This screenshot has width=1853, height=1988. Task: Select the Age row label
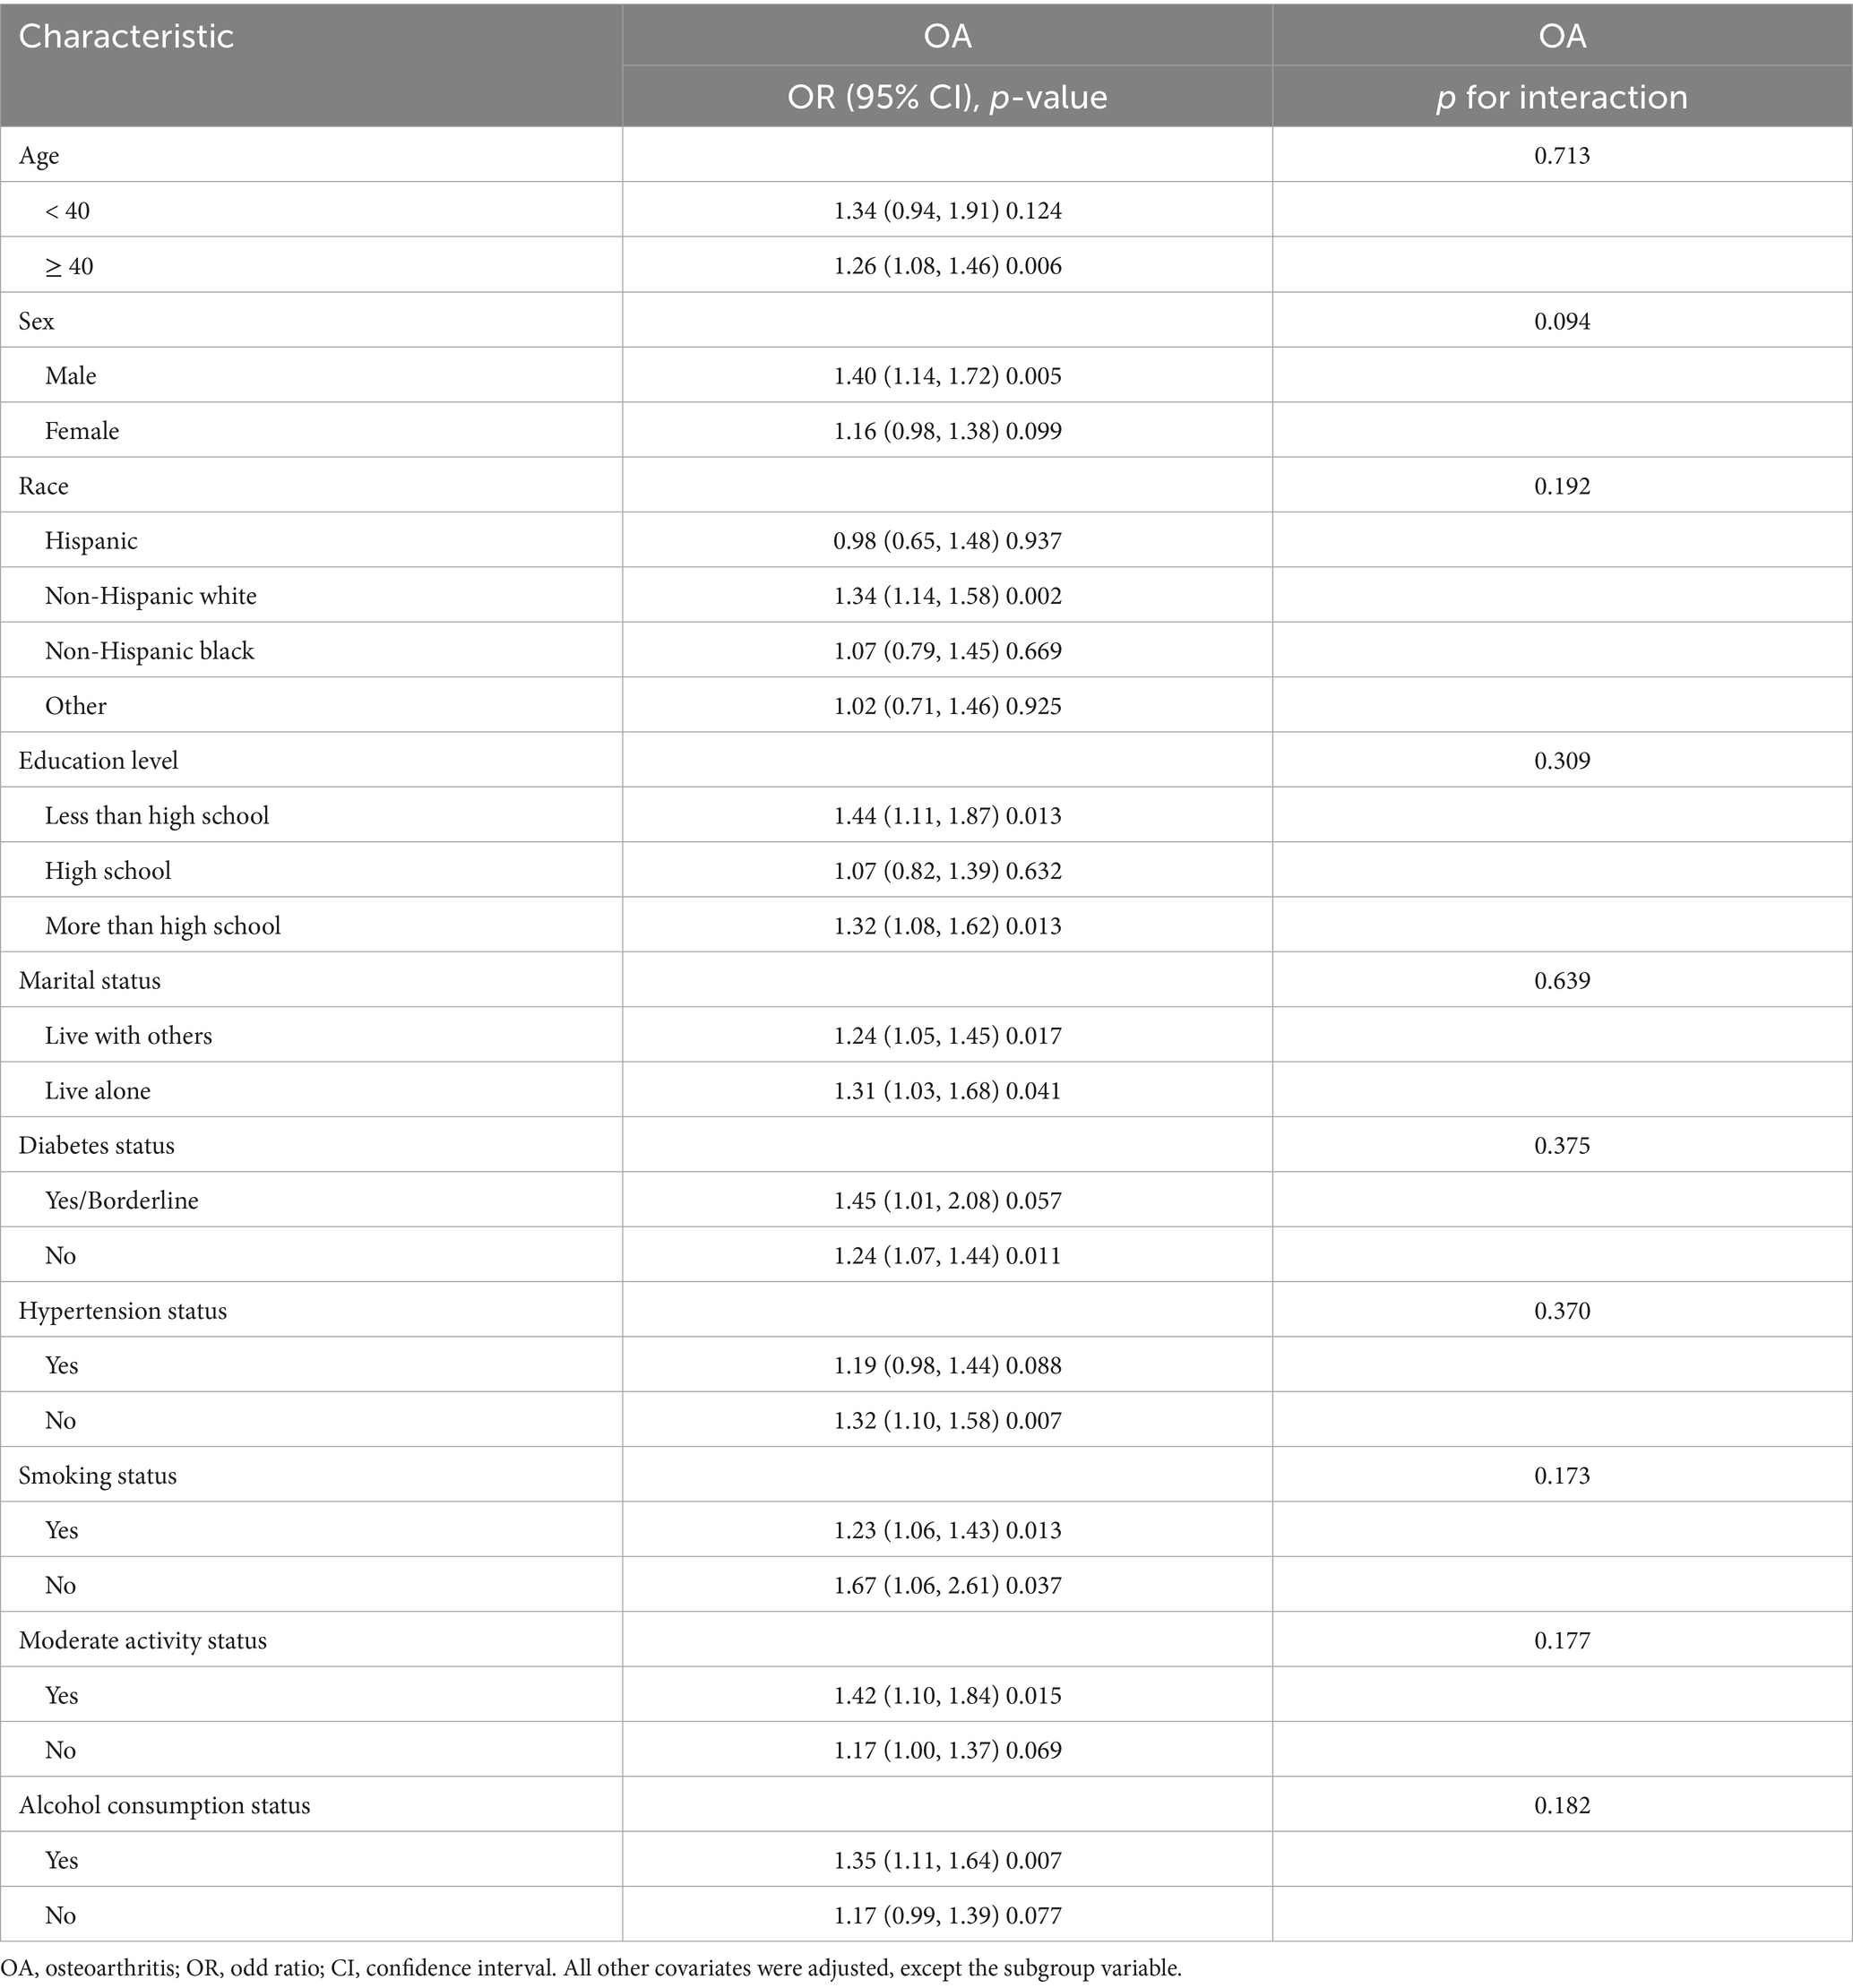point(39,156)
